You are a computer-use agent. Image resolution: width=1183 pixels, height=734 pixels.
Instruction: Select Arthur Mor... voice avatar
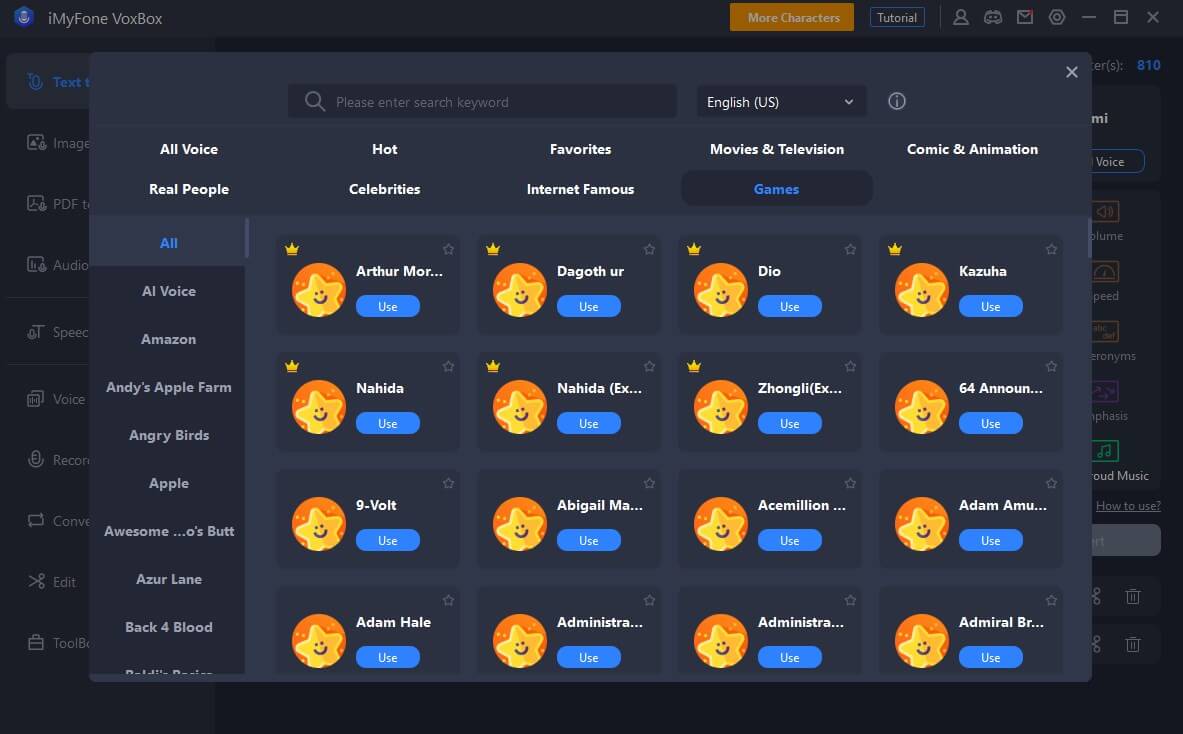click(x=318, y=290)
